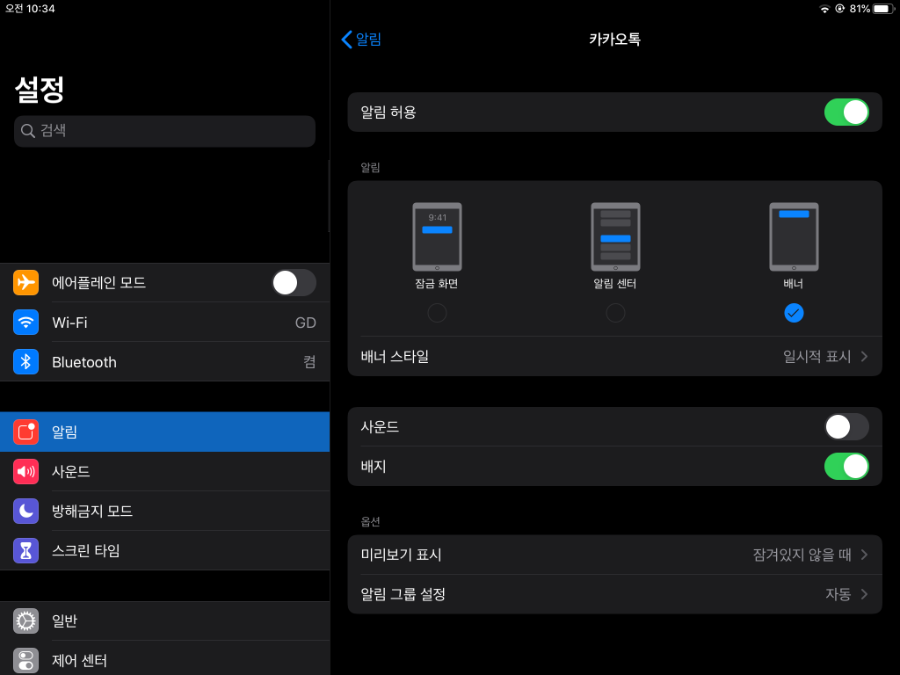This screenshot has height=675, width=900.
Task: Tap the 일반 gear icon
Action: coord(26,620)
